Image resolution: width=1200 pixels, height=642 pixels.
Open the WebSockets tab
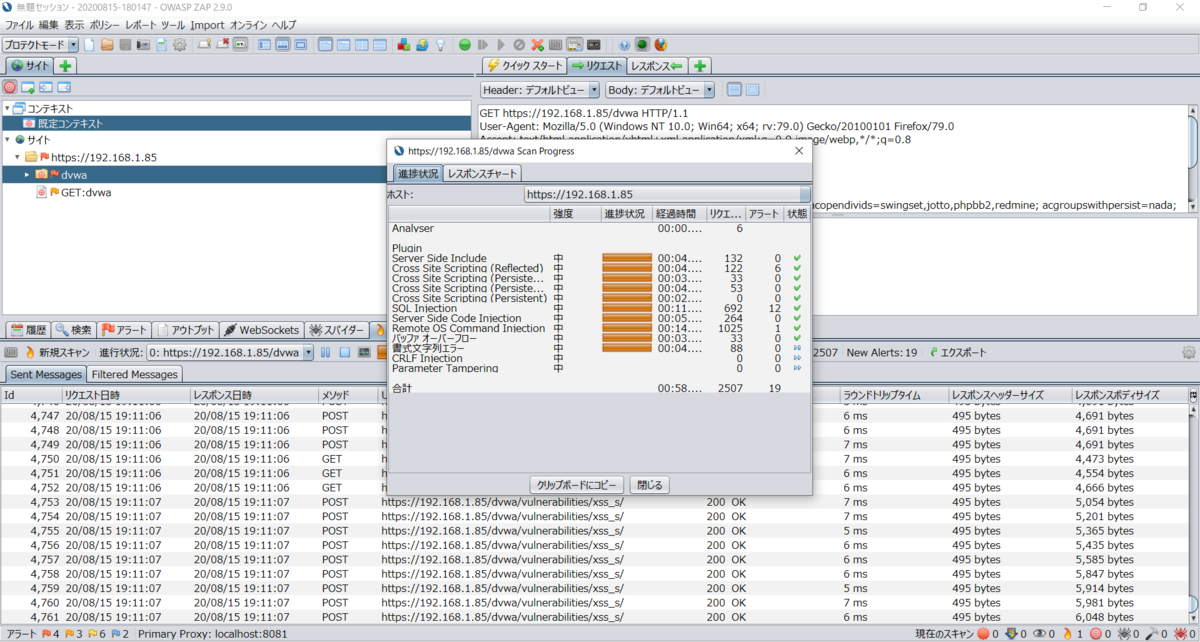(x=261, y=329)
